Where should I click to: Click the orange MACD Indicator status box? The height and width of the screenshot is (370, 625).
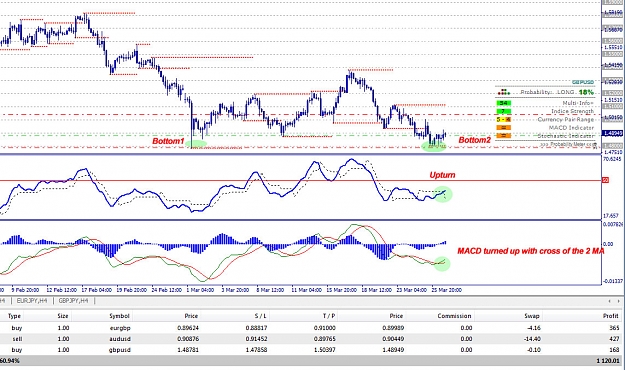[503, 128]
